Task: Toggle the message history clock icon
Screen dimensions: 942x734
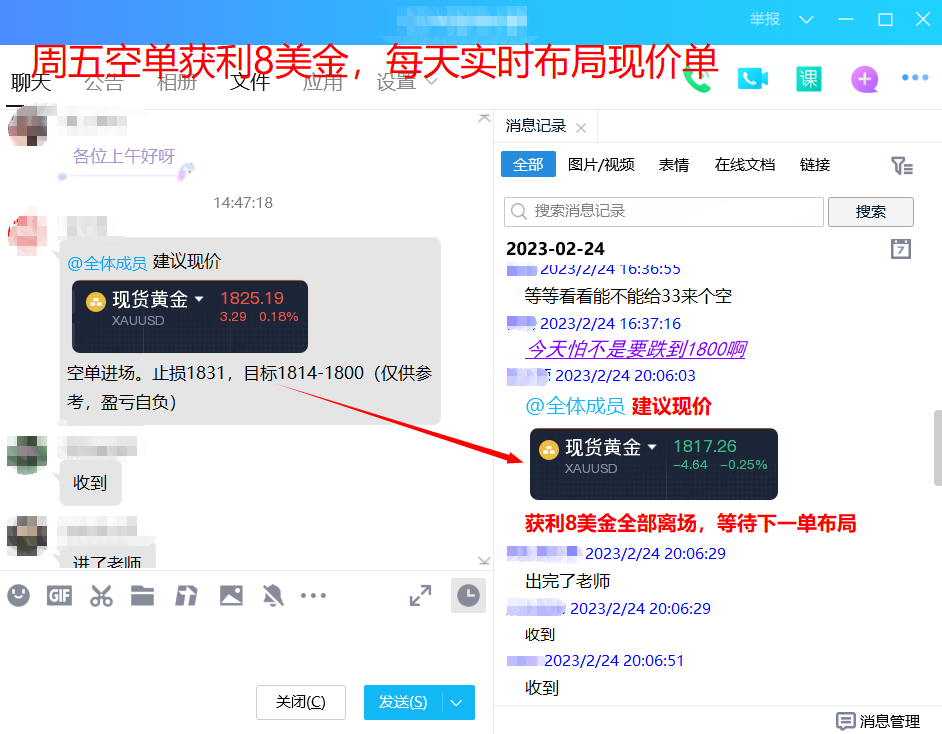Action: tap(467, 596)
